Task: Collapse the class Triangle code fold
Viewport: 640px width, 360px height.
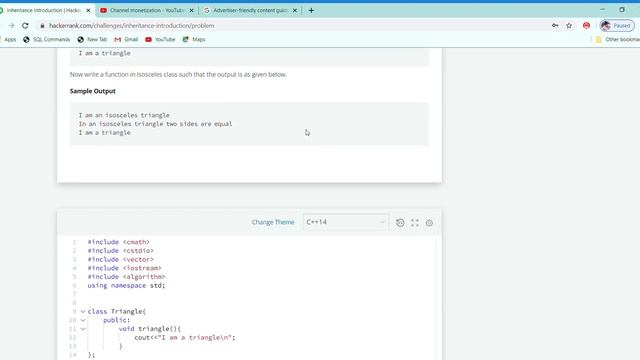Action: (x=83, y=311)
